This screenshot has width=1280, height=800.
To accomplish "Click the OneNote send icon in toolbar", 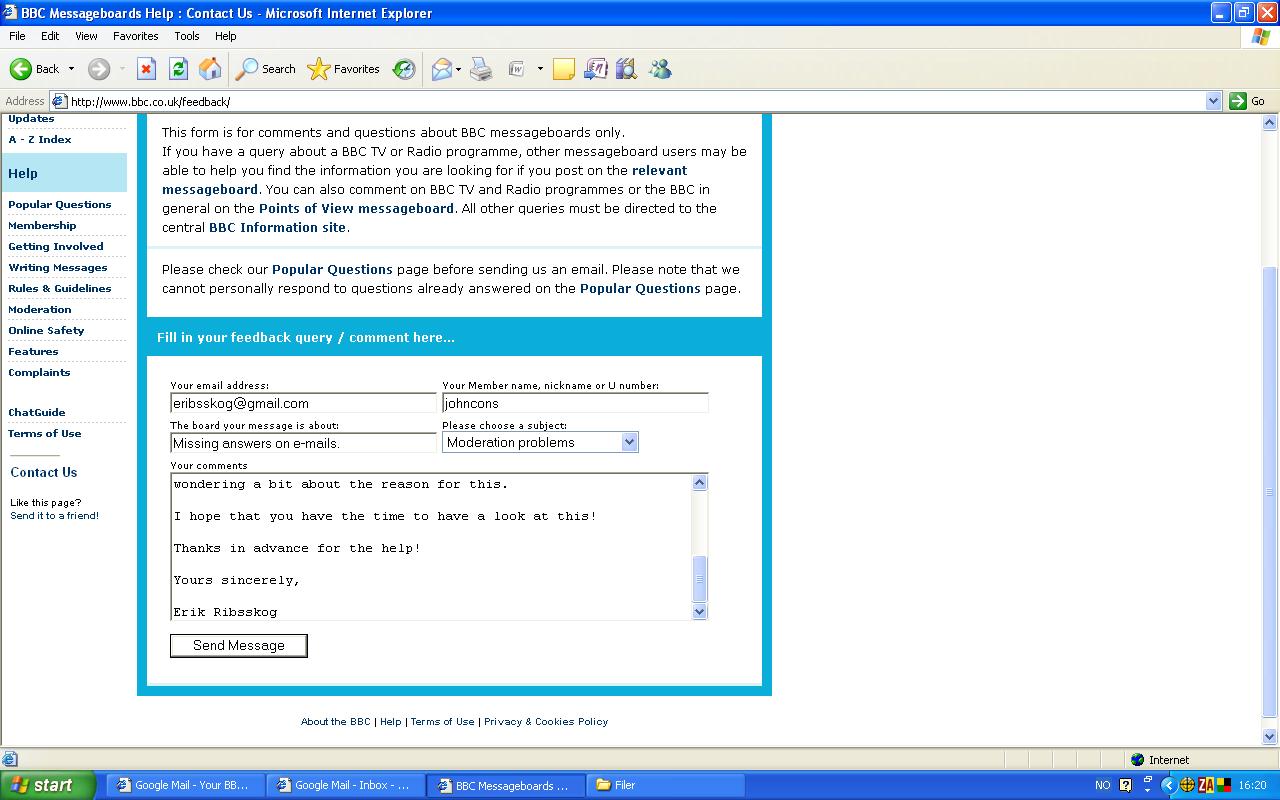I will 596,69.
